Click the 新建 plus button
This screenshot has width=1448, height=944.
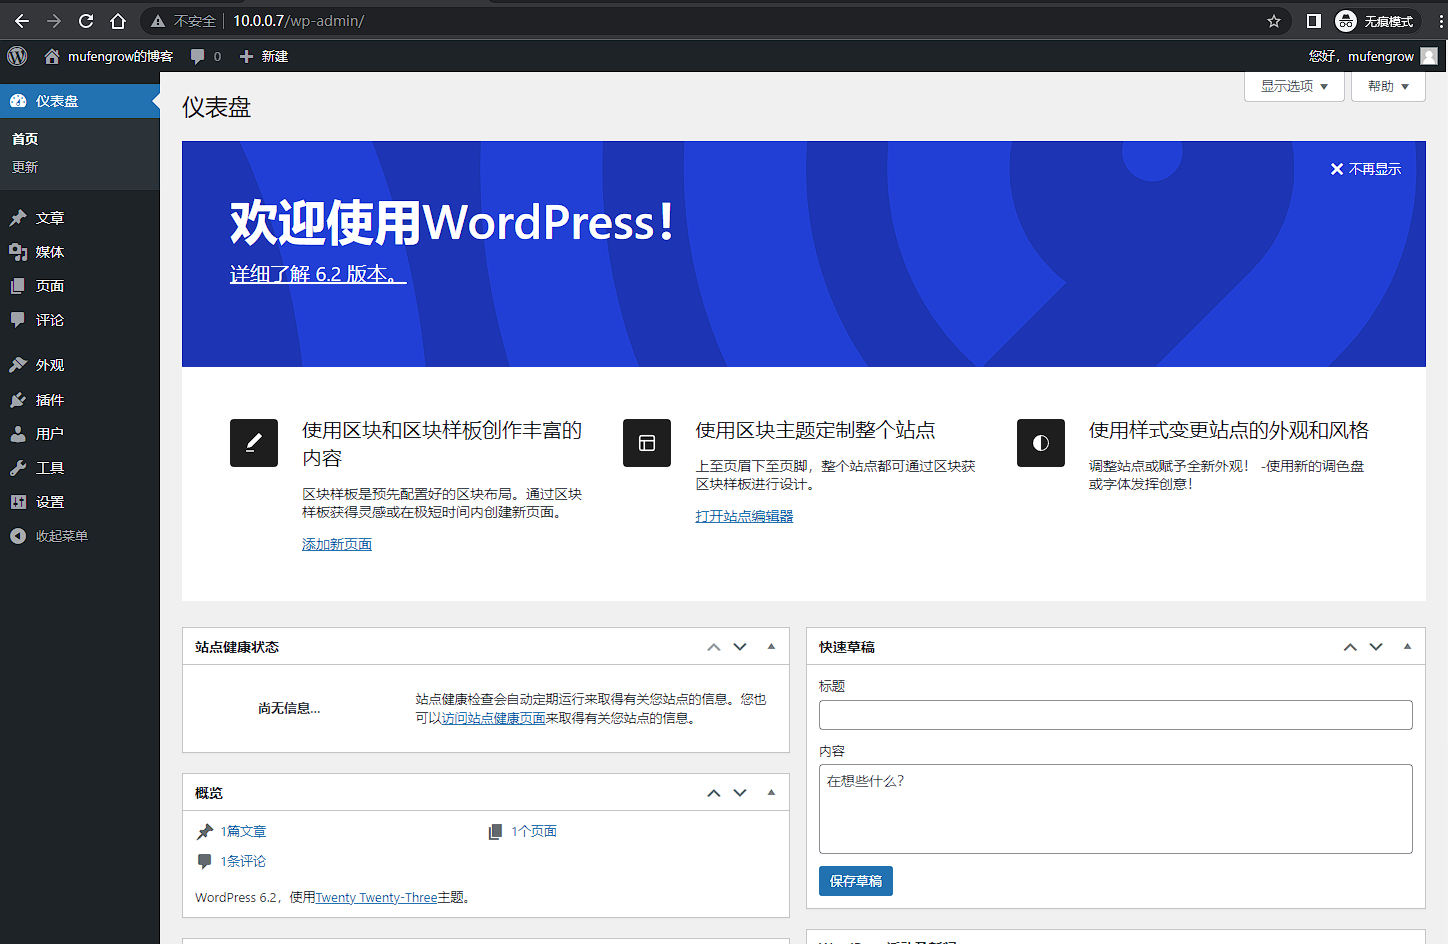[264, 56]
